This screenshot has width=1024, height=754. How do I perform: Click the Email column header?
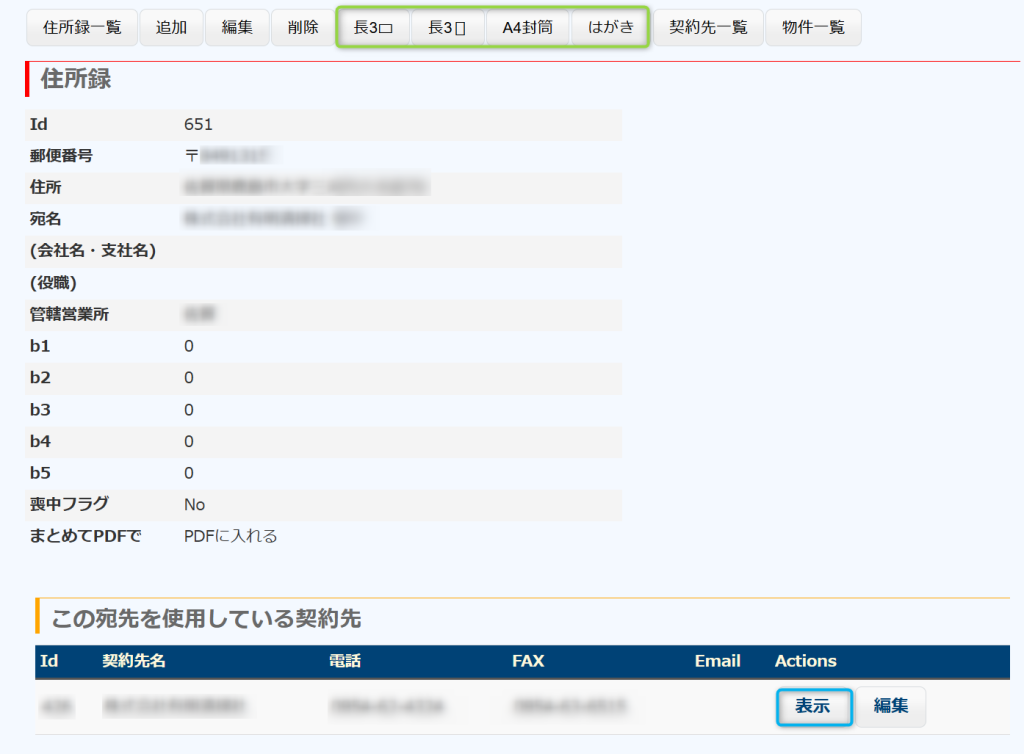click(717, 661)
